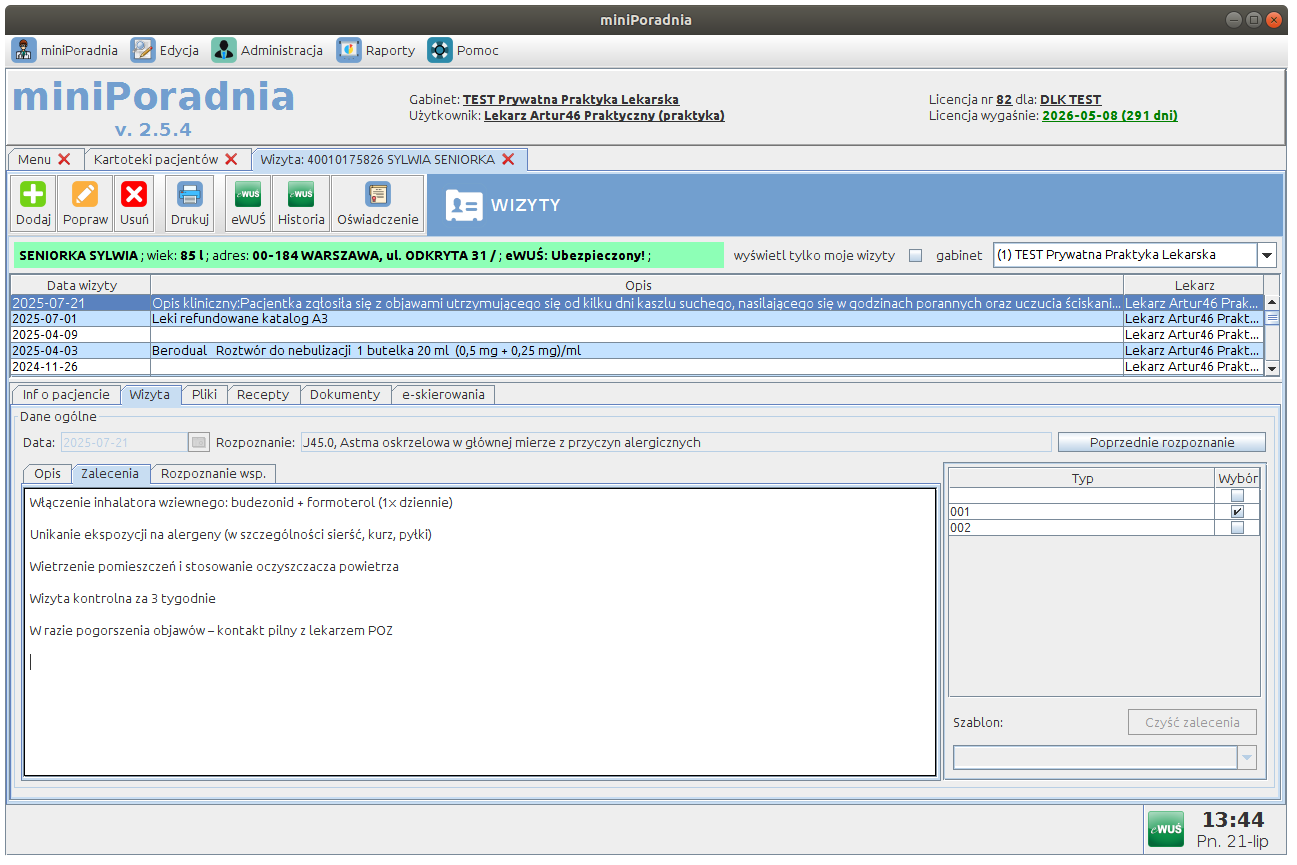Click the Poprzednie rozpoznanie button
1297x865 pixels.
point(1161,442)
